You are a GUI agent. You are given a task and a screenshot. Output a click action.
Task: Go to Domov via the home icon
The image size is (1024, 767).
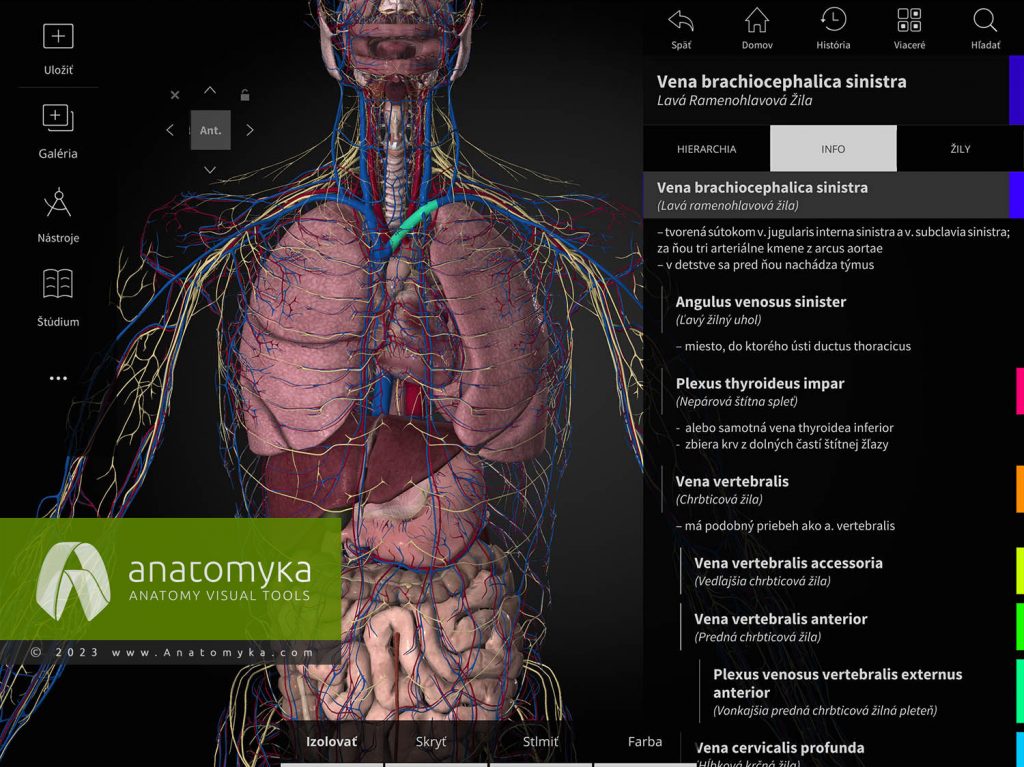[757, 22]
